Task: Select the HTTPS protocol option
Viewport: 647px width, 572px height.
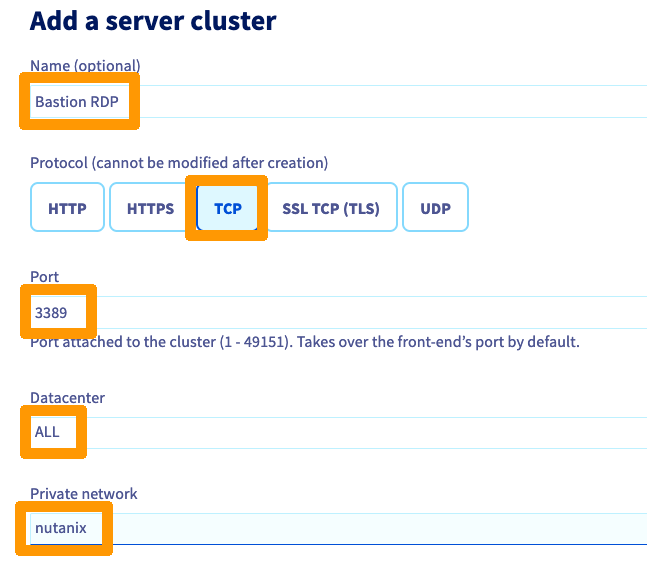Action: [150, 207]
